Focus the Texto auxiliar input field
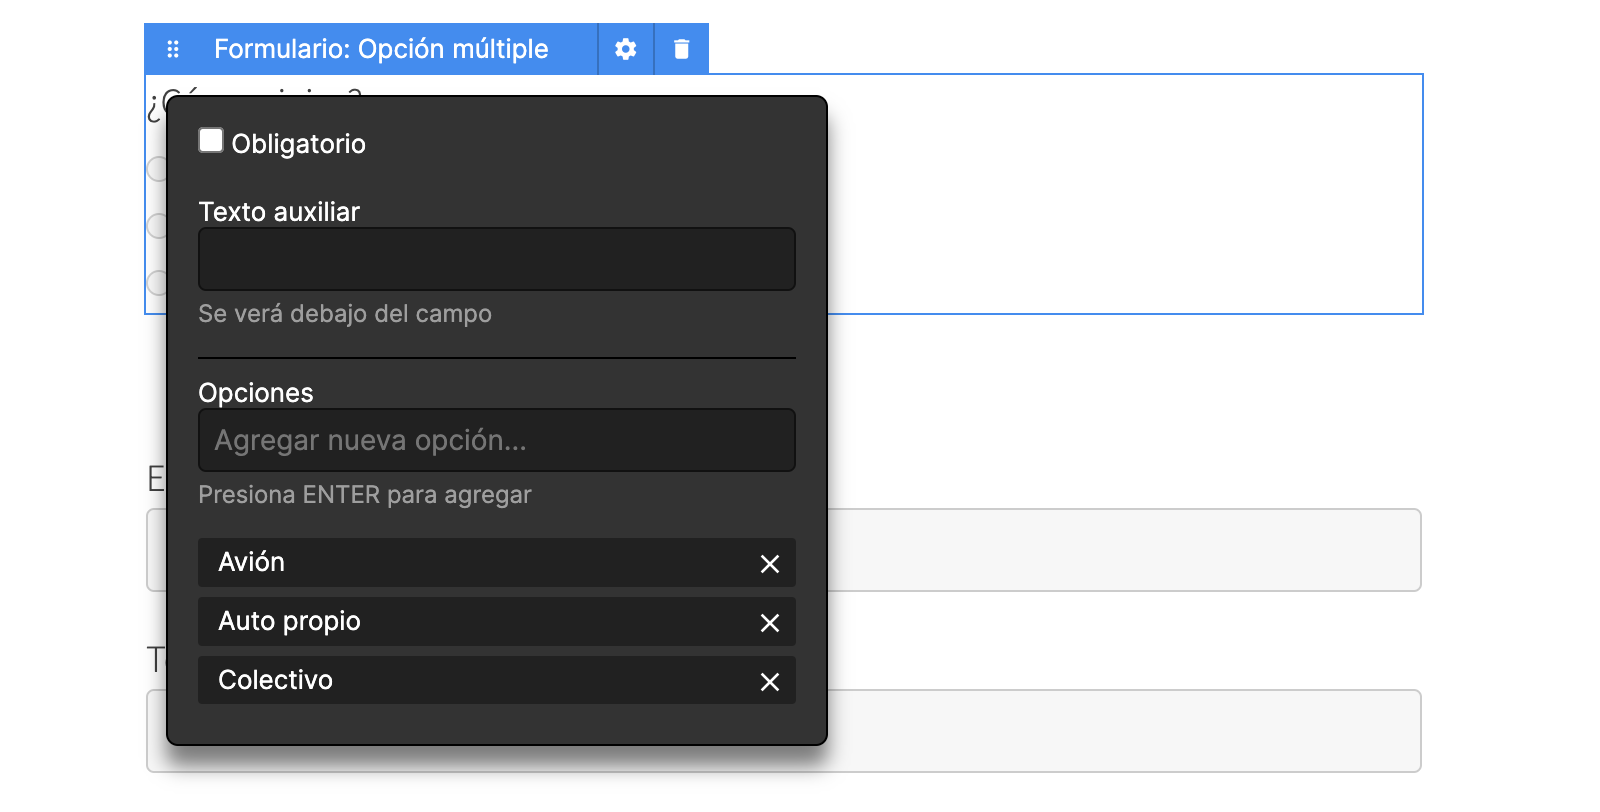 point(497,259)
